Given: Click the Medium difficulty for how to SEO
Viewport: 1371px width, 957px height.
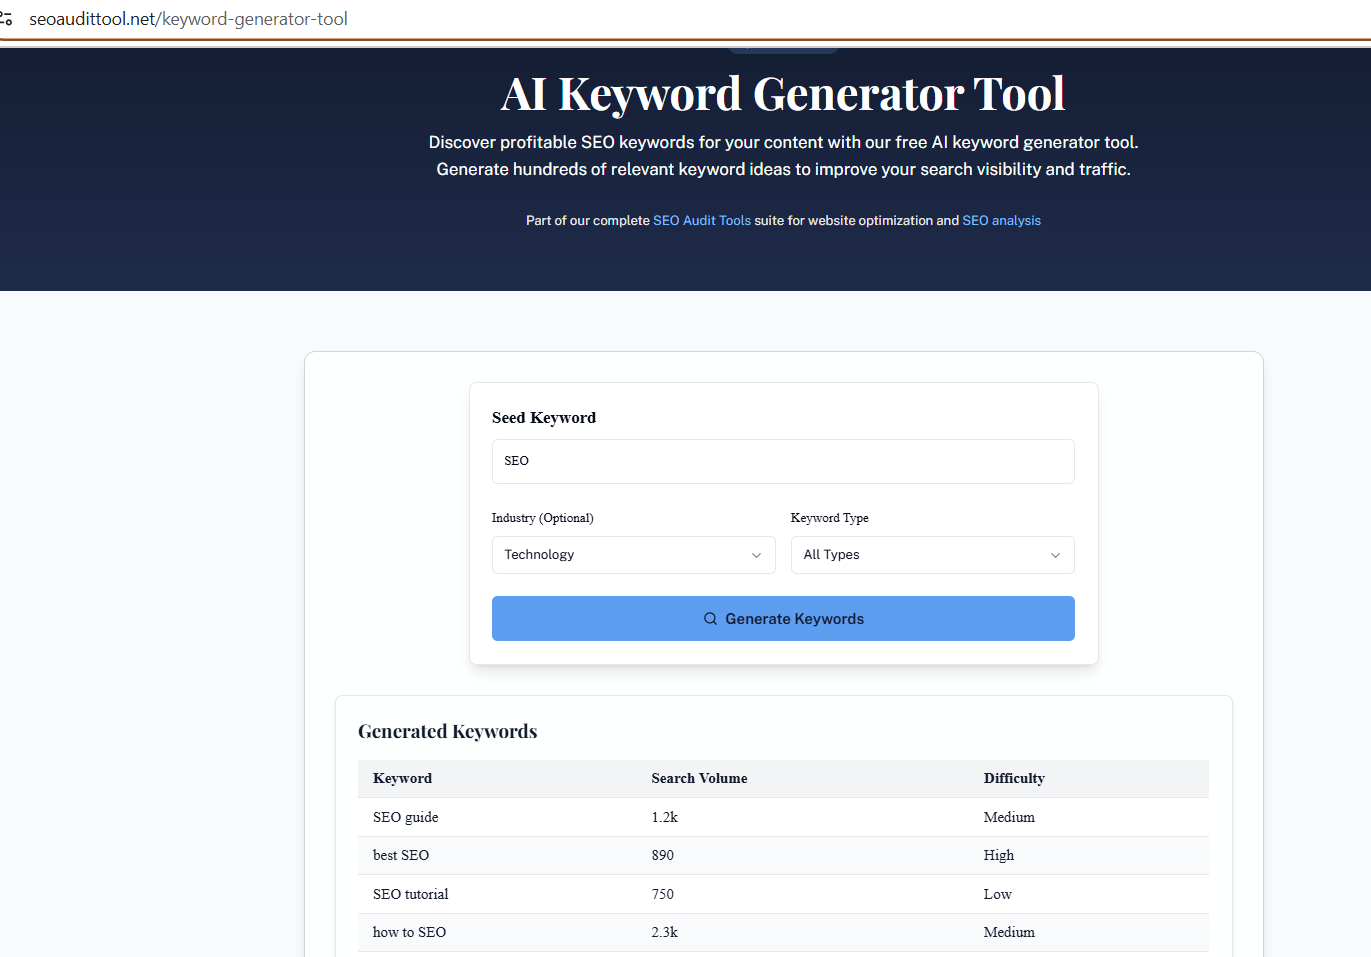Looking at the screenshot, I should (x=1009, y=932).
